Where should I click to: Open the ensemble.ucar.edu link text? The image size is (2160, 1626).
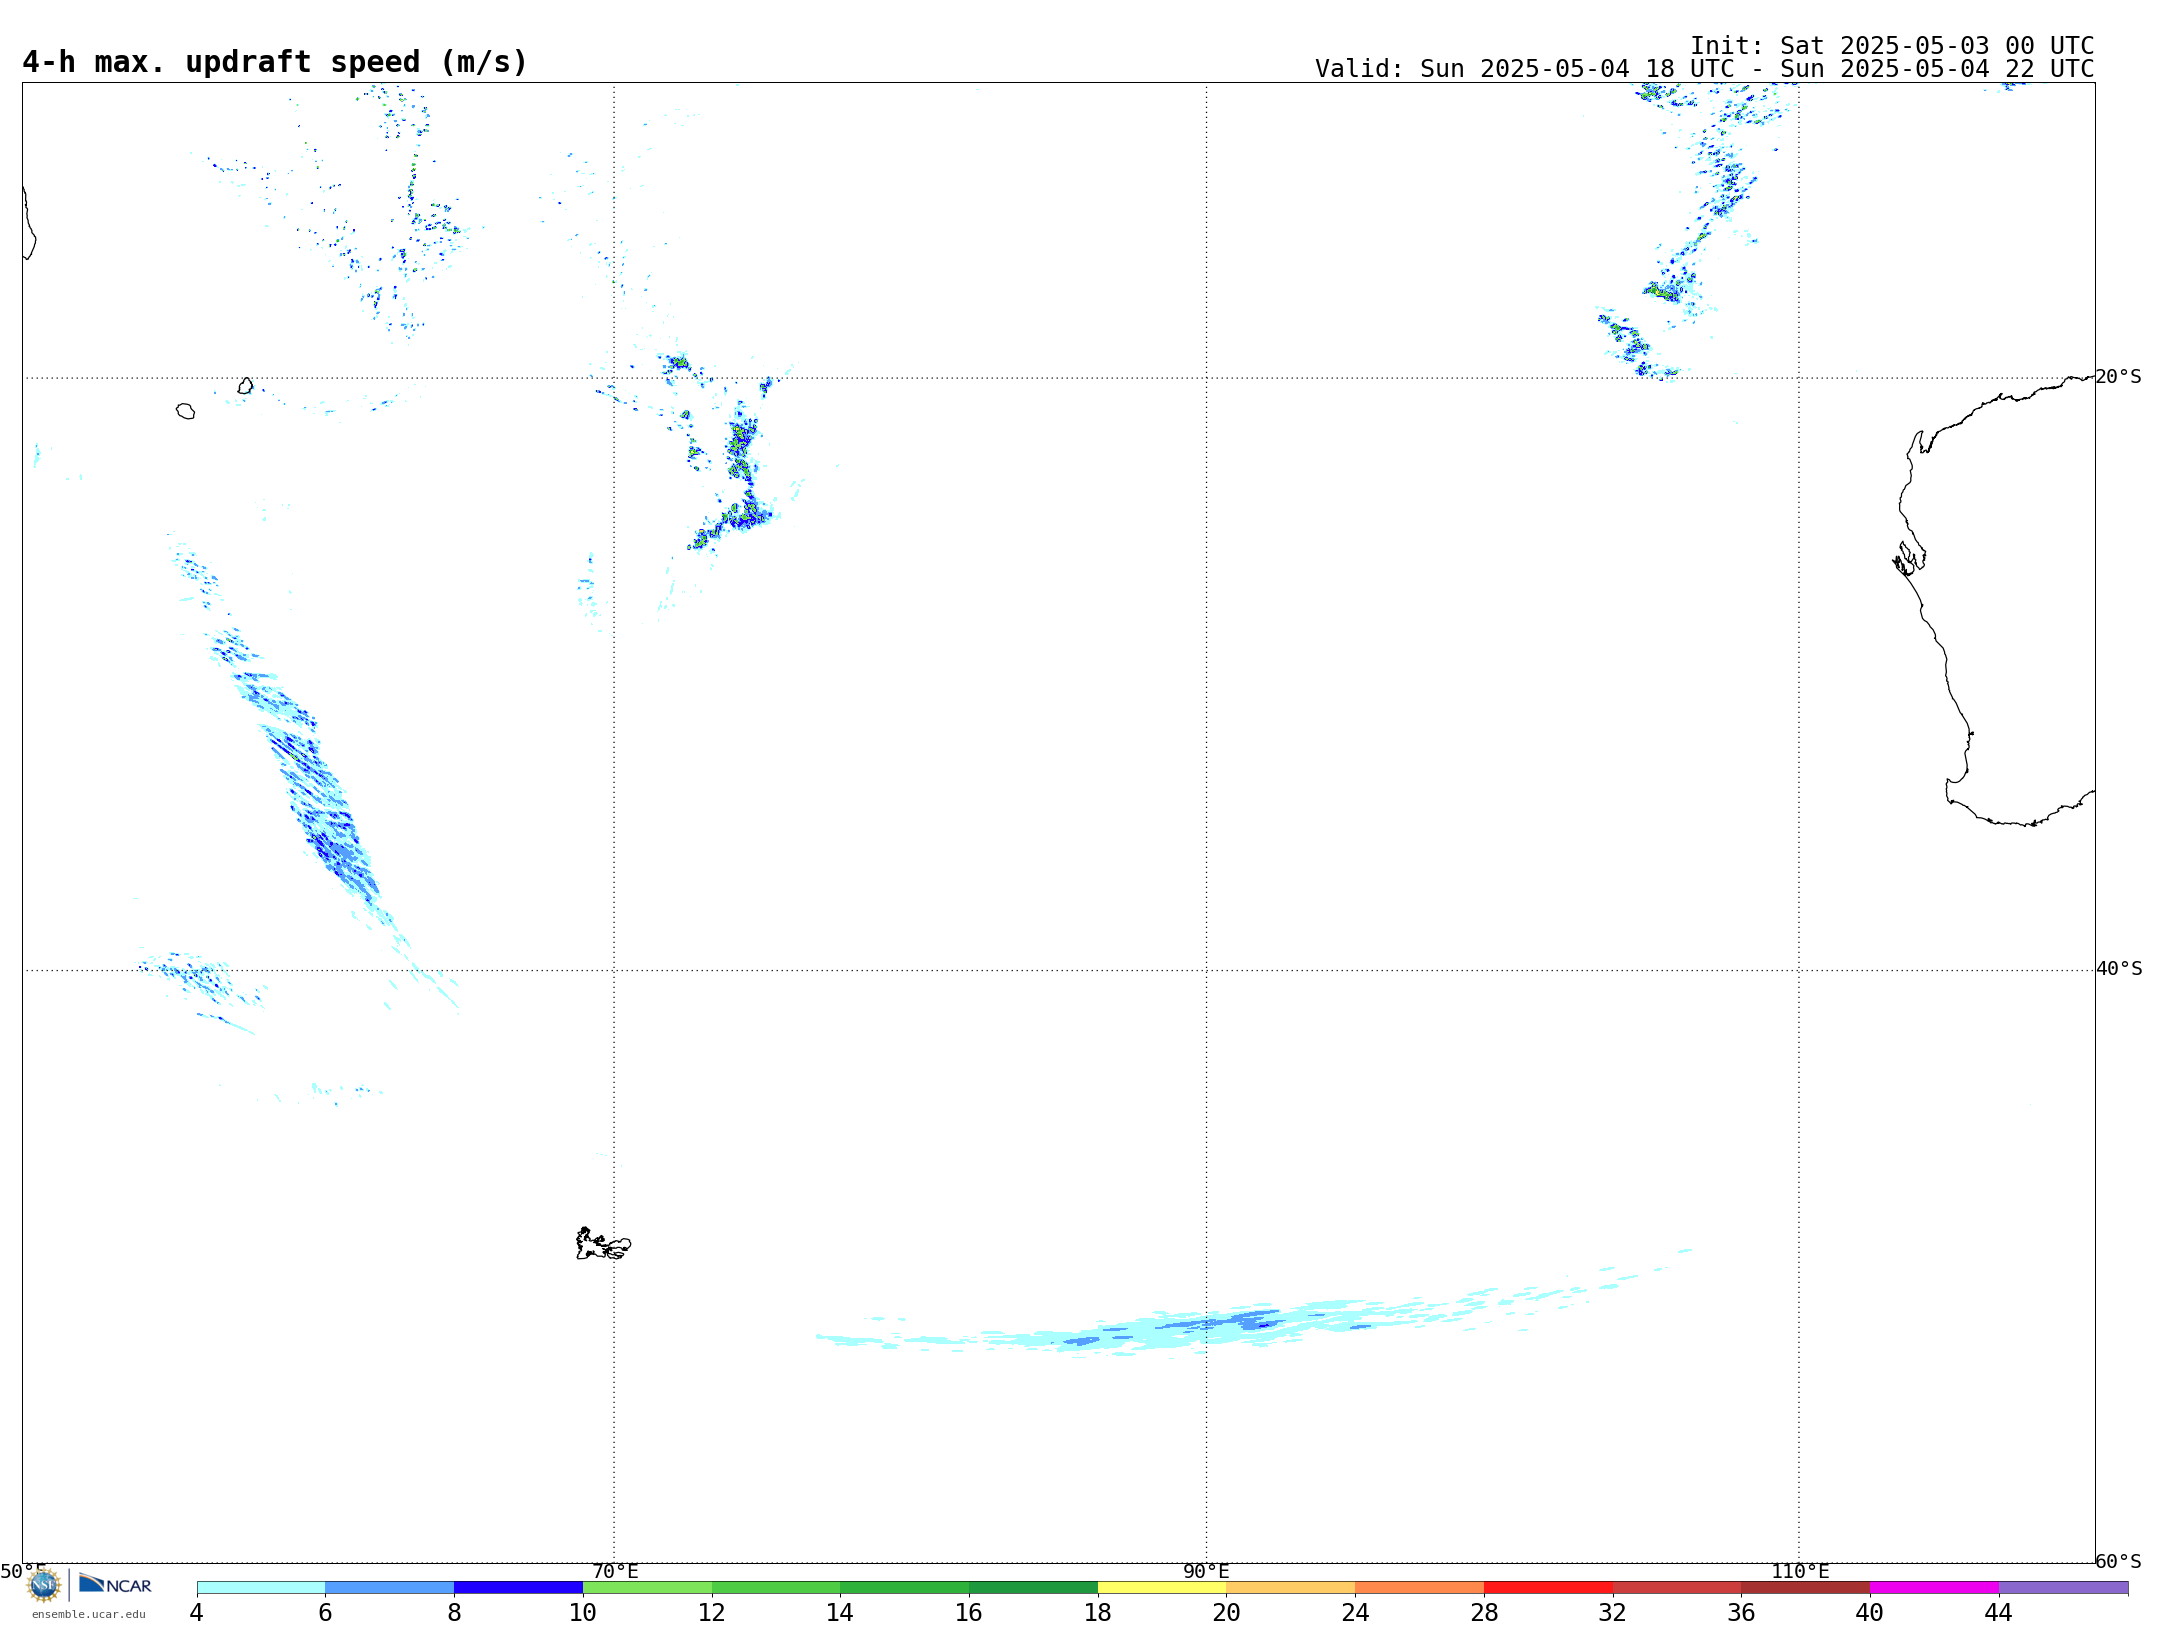pyautogui.click(x=89, y=1614)
